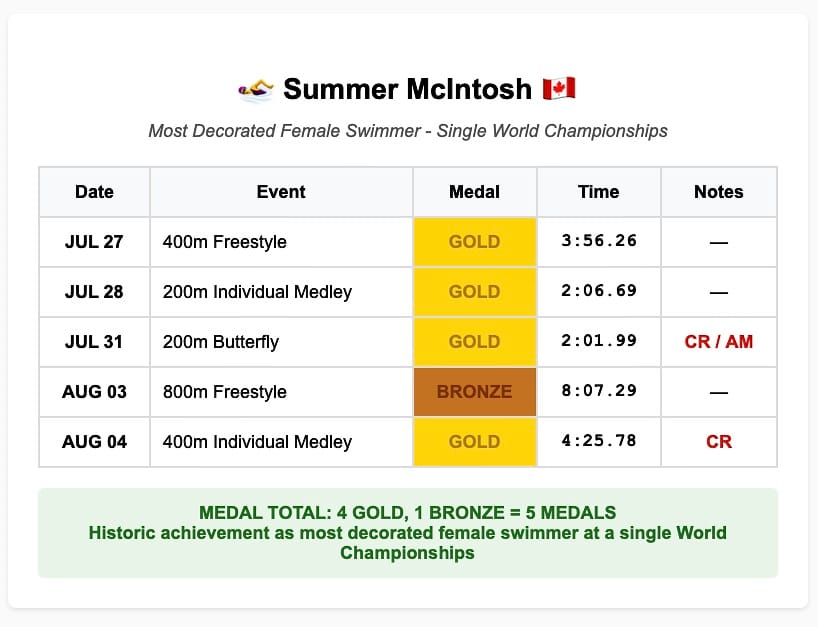
Task: Click the Most Decorated Female Swimmer subtitle
Action: 408,130
